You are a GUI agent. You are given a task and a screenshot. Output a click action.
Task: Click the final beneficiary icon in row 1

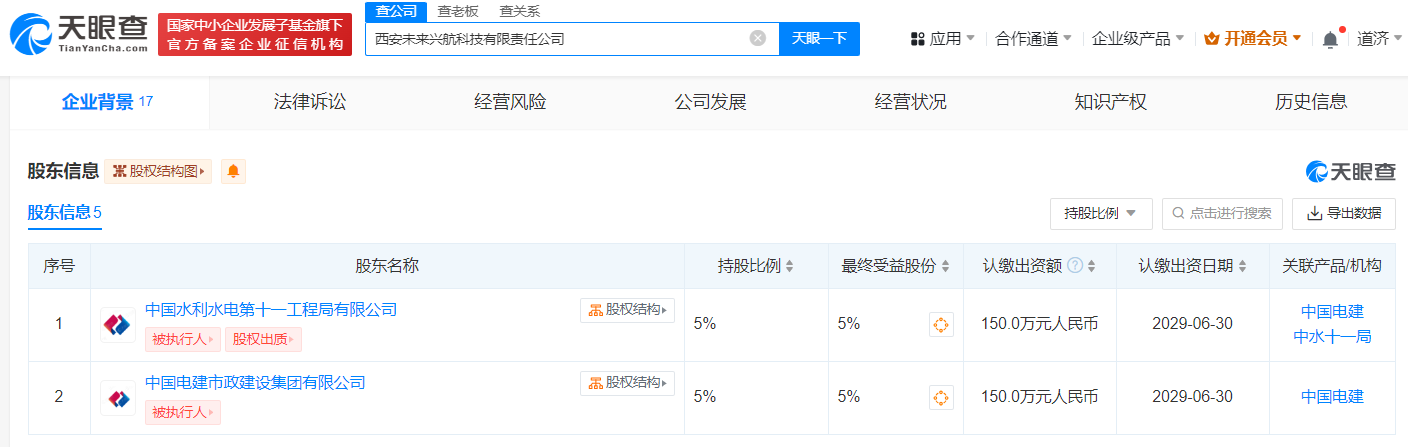pos(941,324)
